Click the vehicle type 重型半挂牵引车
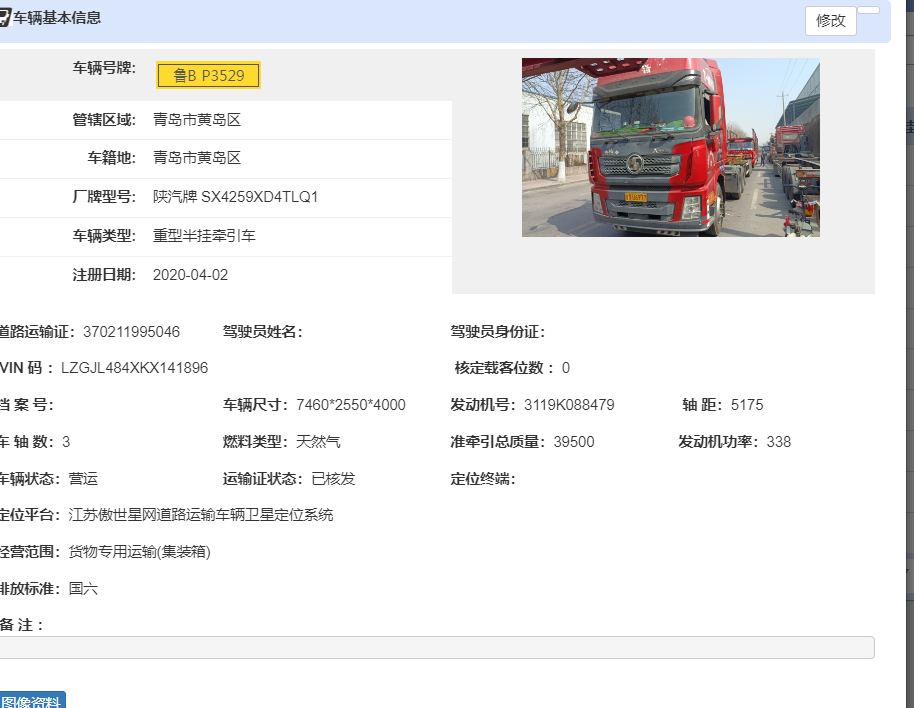Screen dimensions: 914x708 pos(204,236)
